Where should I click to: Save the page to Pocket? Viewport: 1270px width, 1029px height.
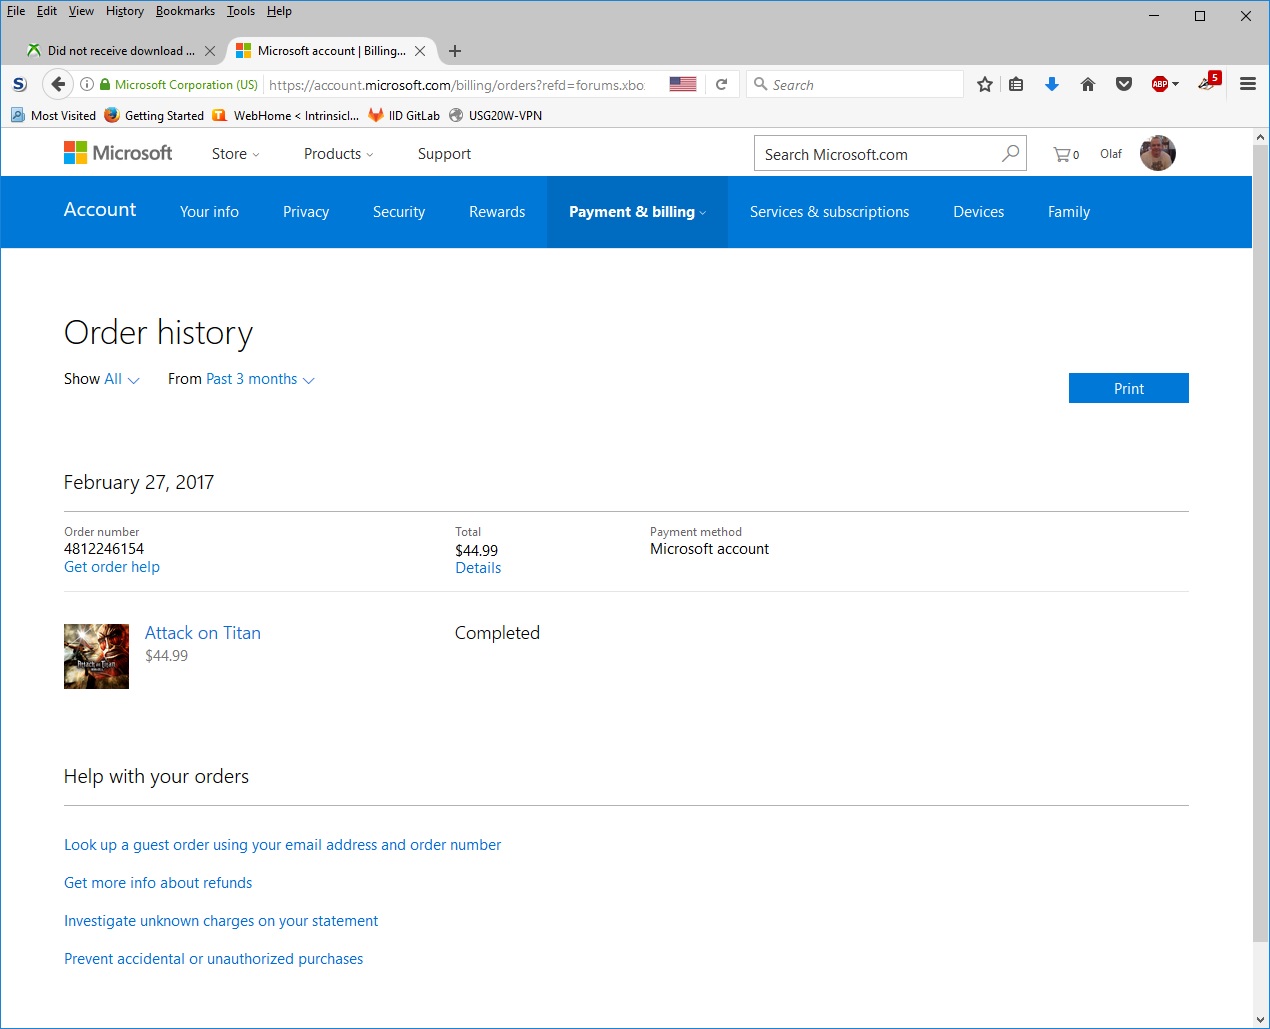pyautogui.click(x=1123, y=84)
